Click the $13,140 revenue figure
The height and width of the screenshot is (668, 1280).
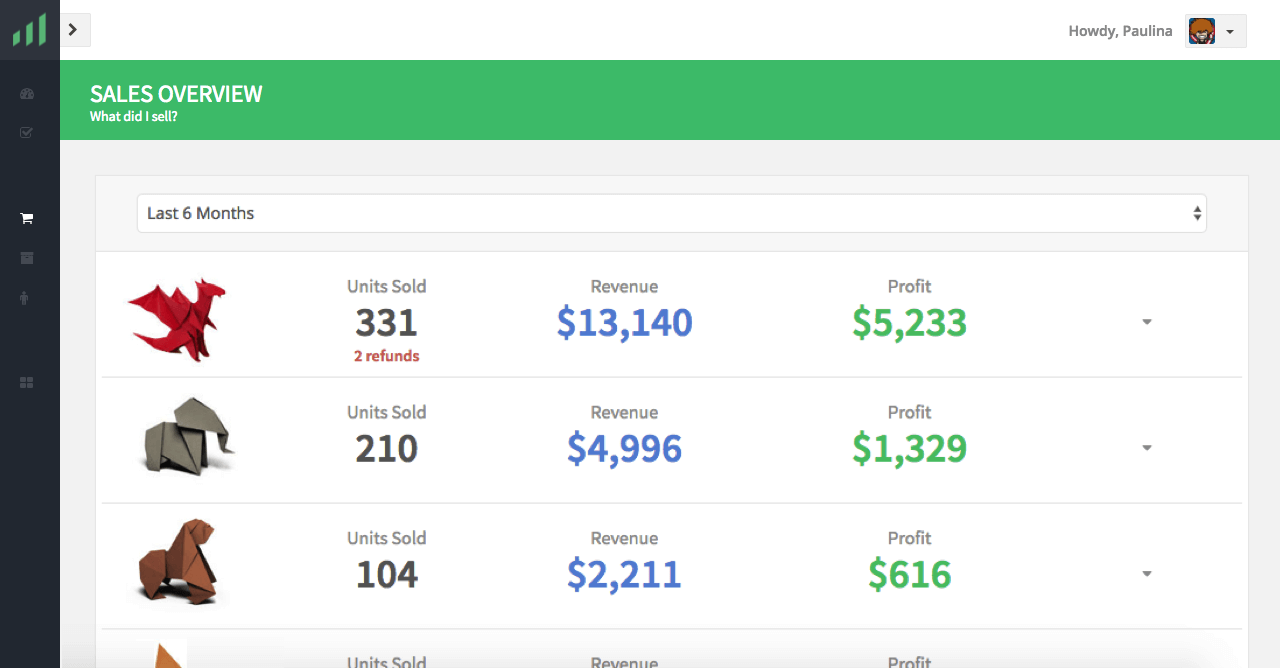(625, 323)
